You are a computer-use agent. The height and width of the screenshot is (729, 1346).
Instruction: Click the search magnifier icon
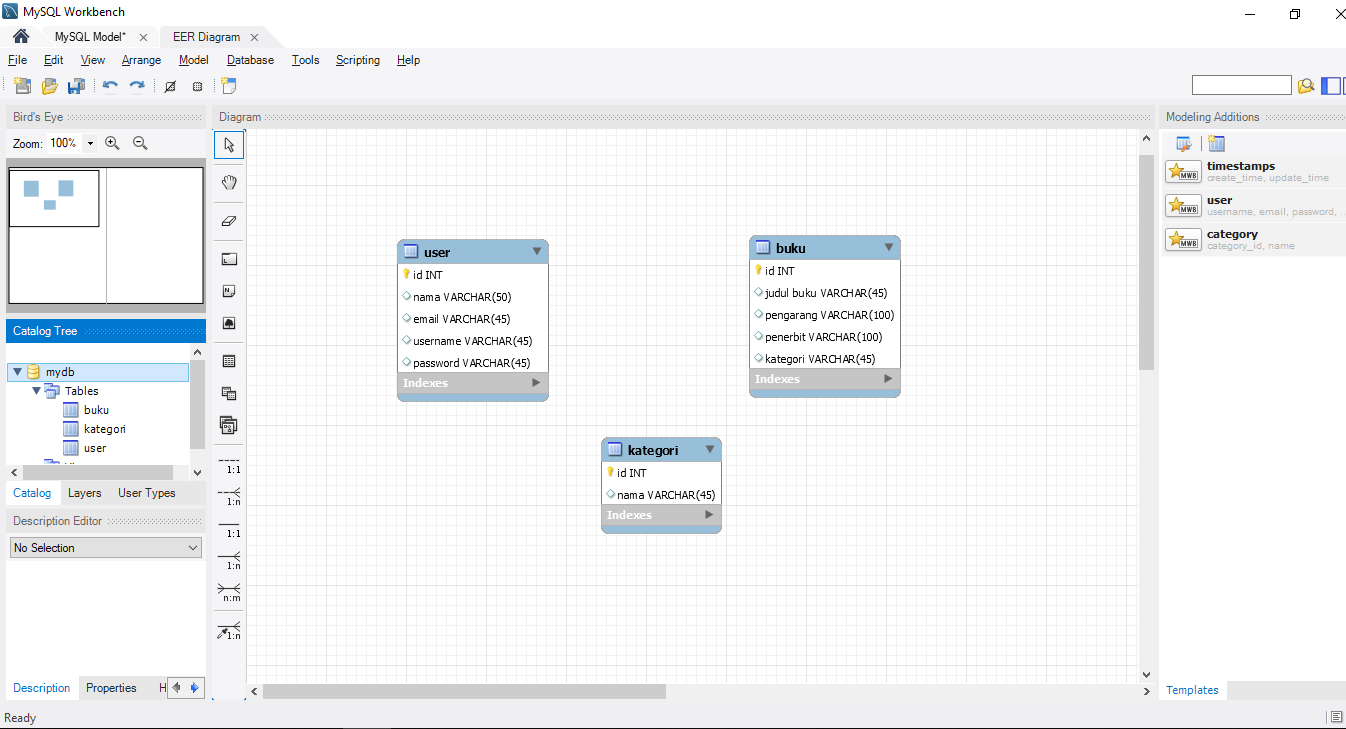click(1305, 86)
